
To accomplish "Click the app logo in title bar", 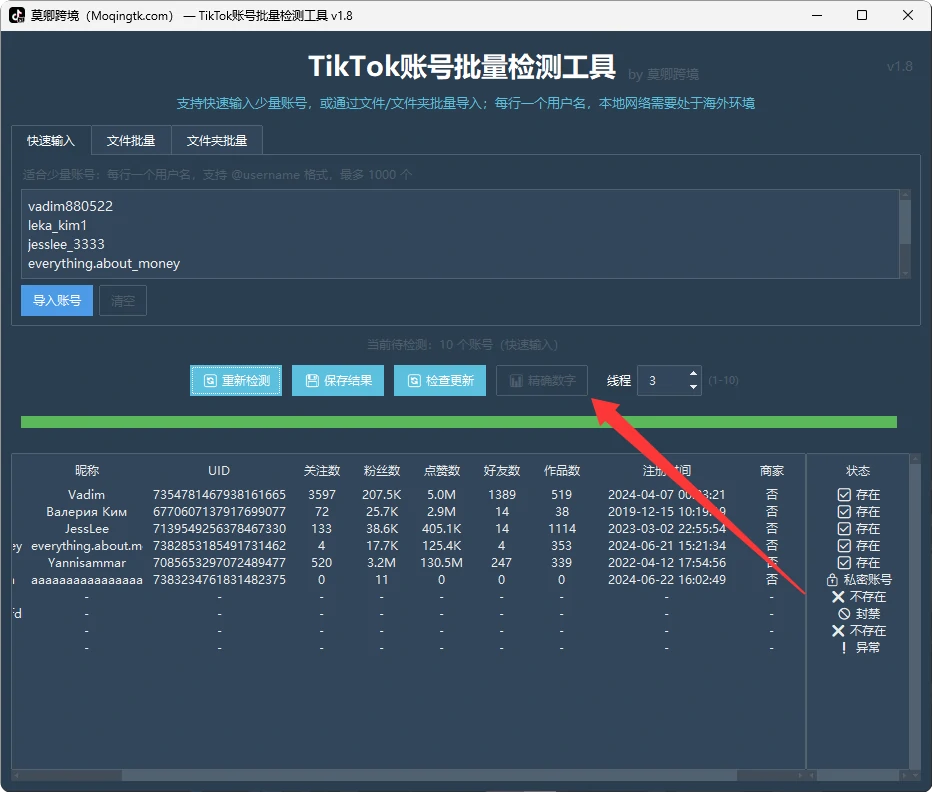I will click(17, 15).
